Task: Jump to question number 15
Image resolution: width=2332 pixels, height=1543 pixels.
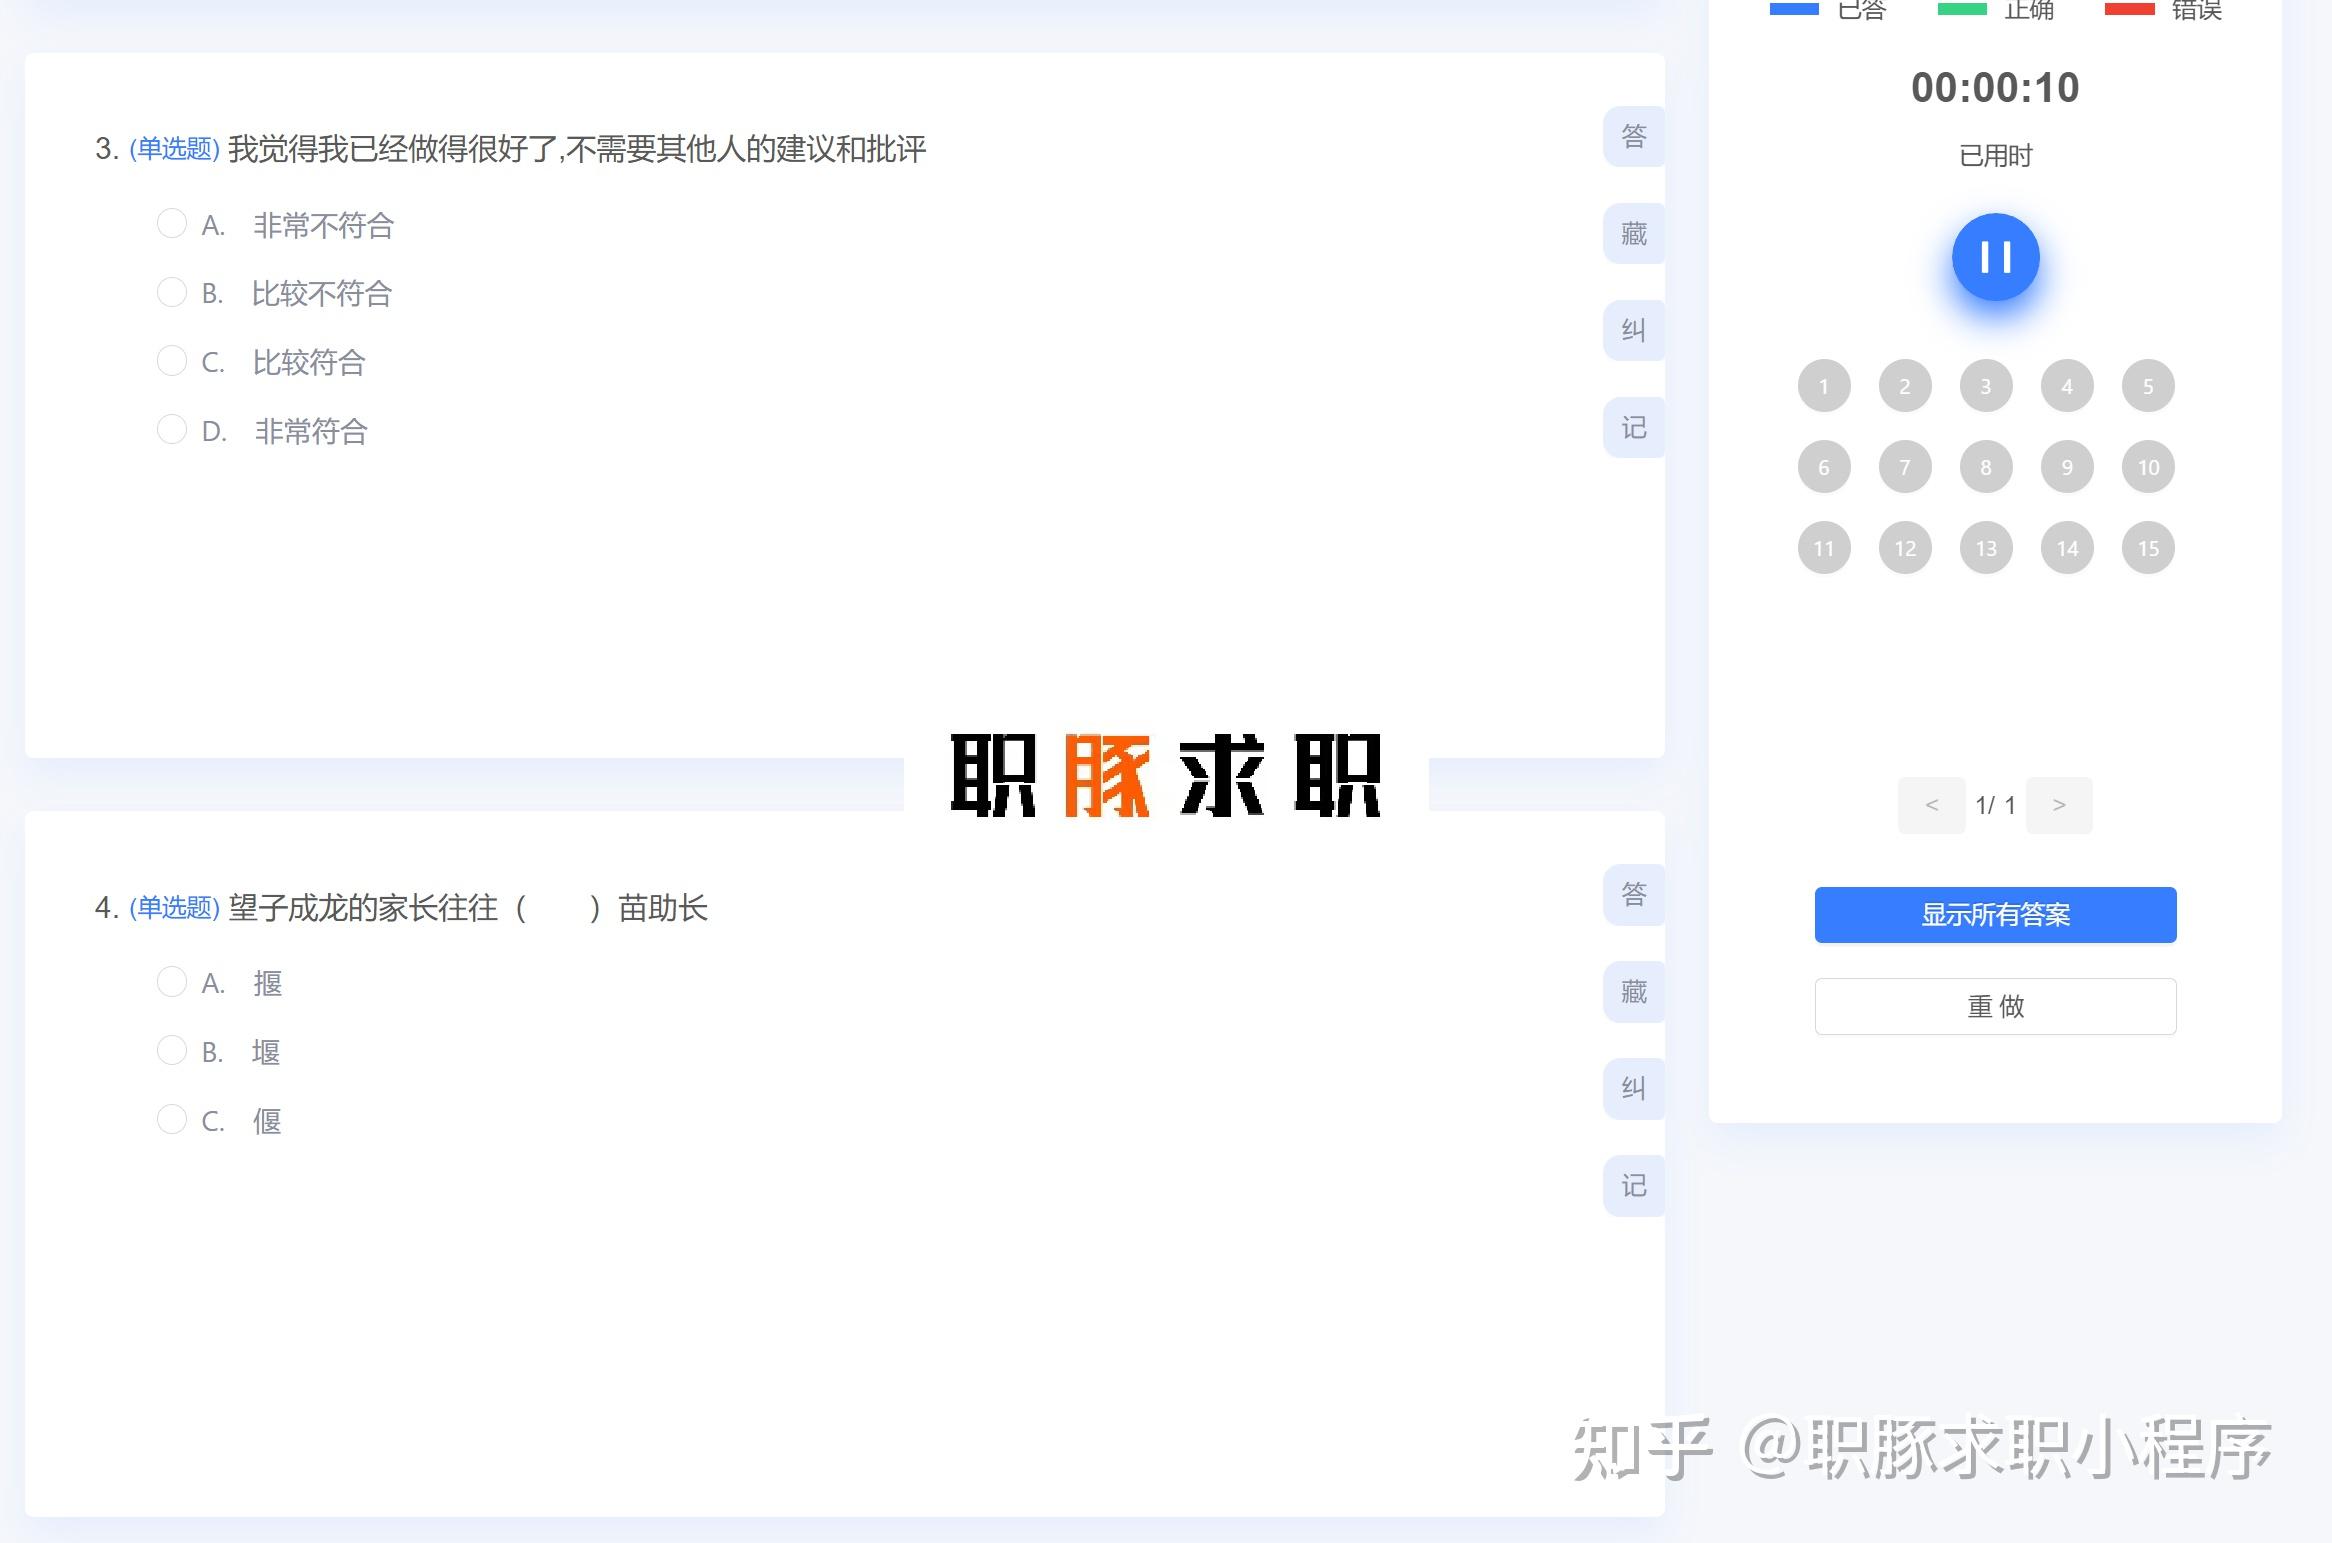Action: pyautogui.click(x=2148, y=548)
